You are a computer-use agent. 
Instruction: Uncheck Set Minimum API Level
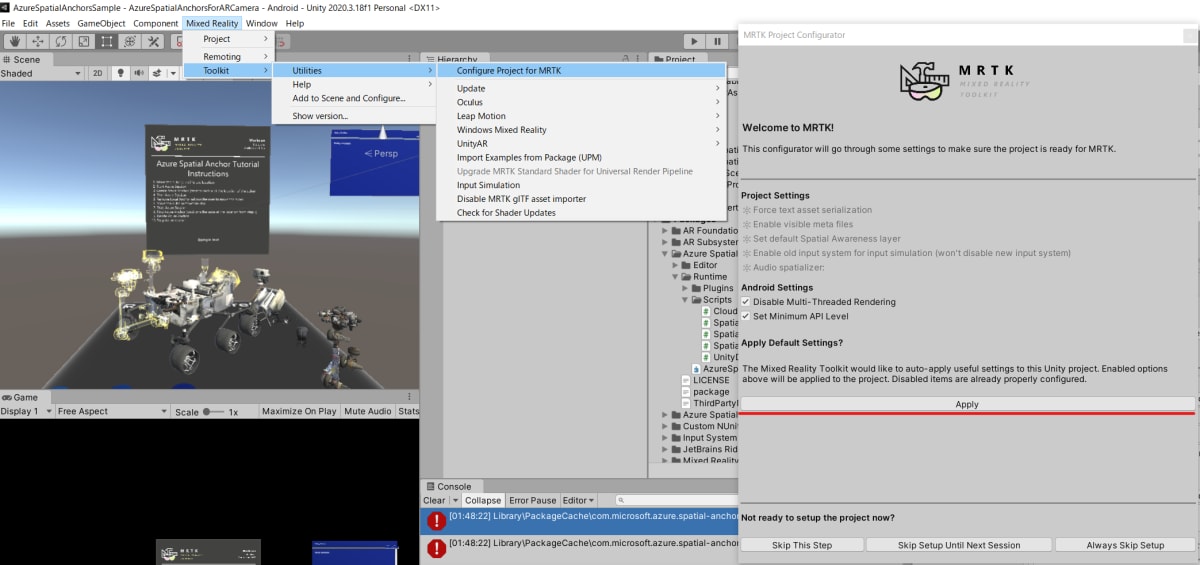746,316
